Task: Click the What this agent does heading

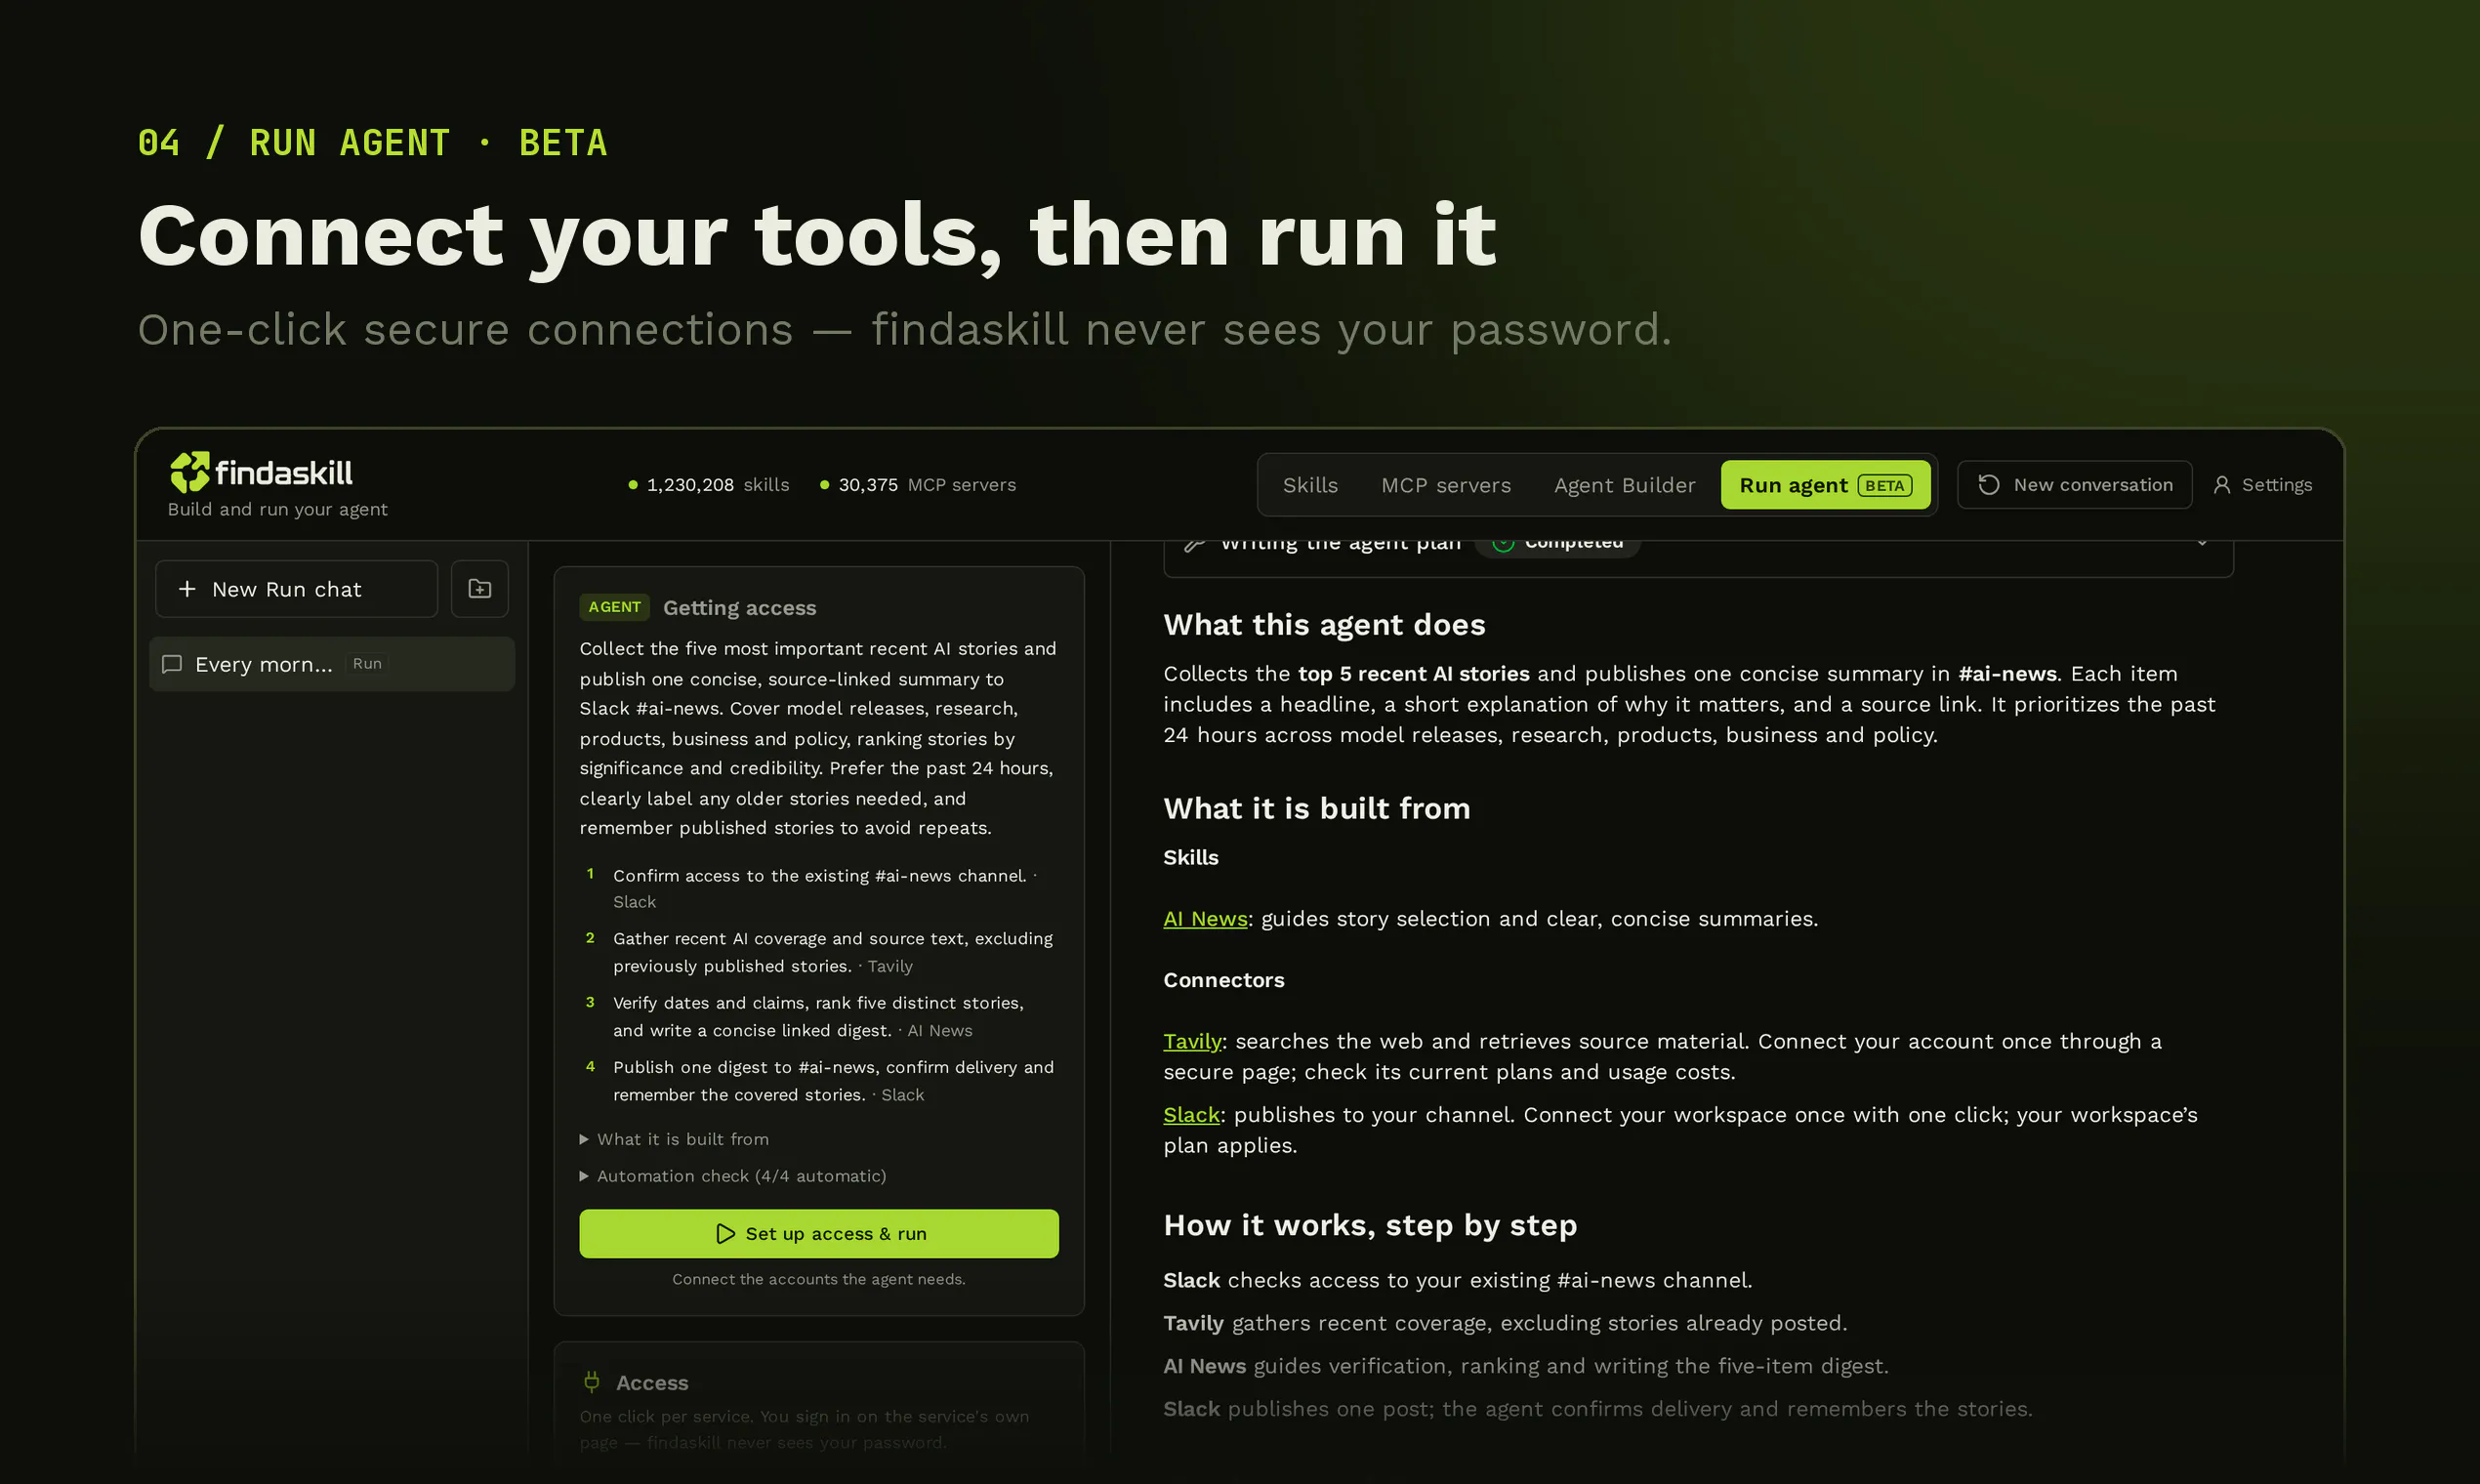Action: [x=1324, y=625]
